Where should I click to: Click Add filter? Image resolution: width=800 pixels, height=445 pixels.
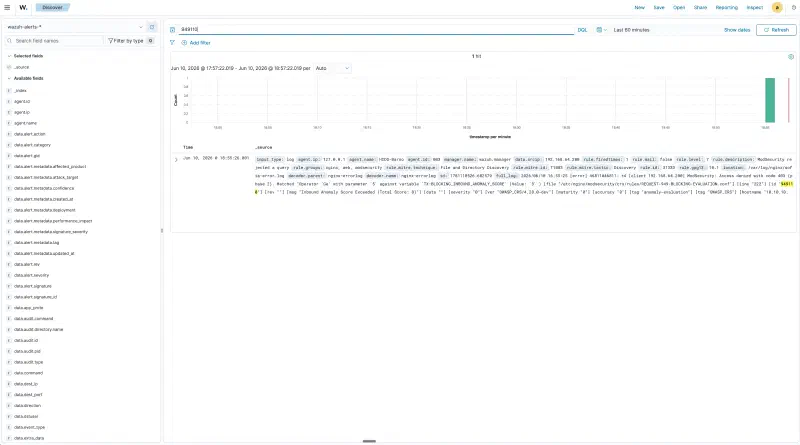click(x=196, y=43)
